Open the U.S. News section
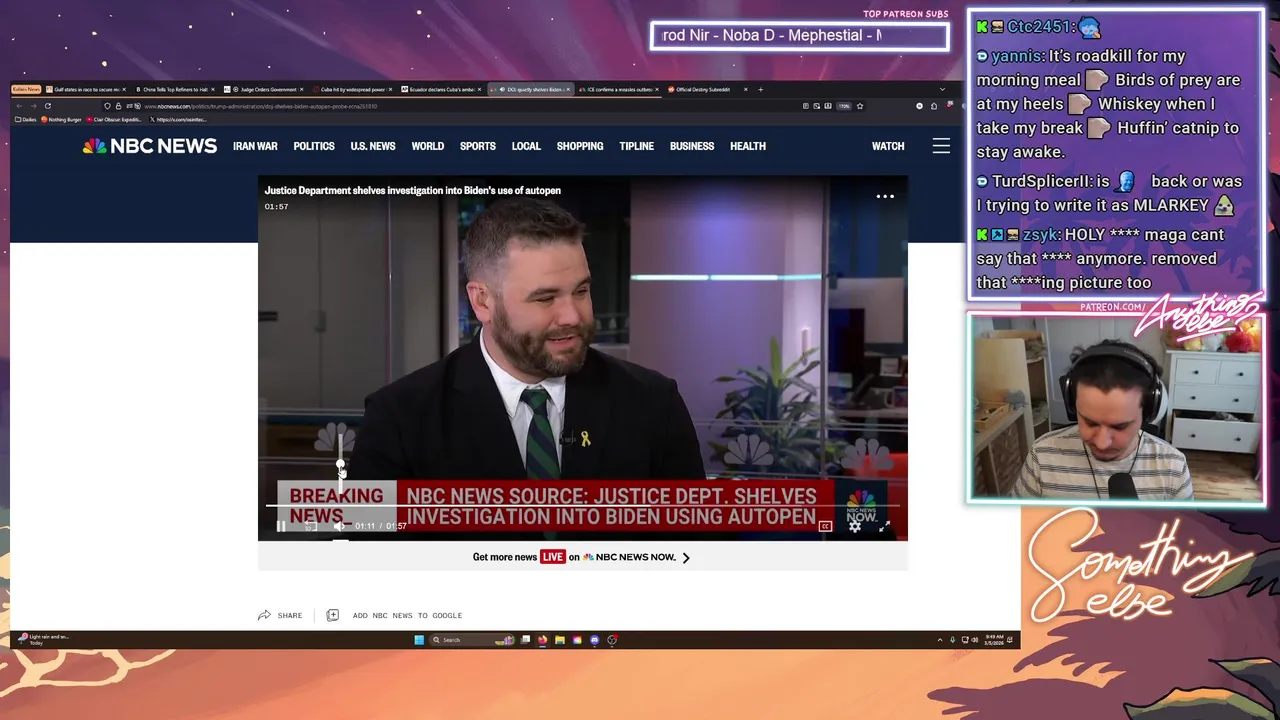Screen dimensions: 1280x720 click(373, 146)
